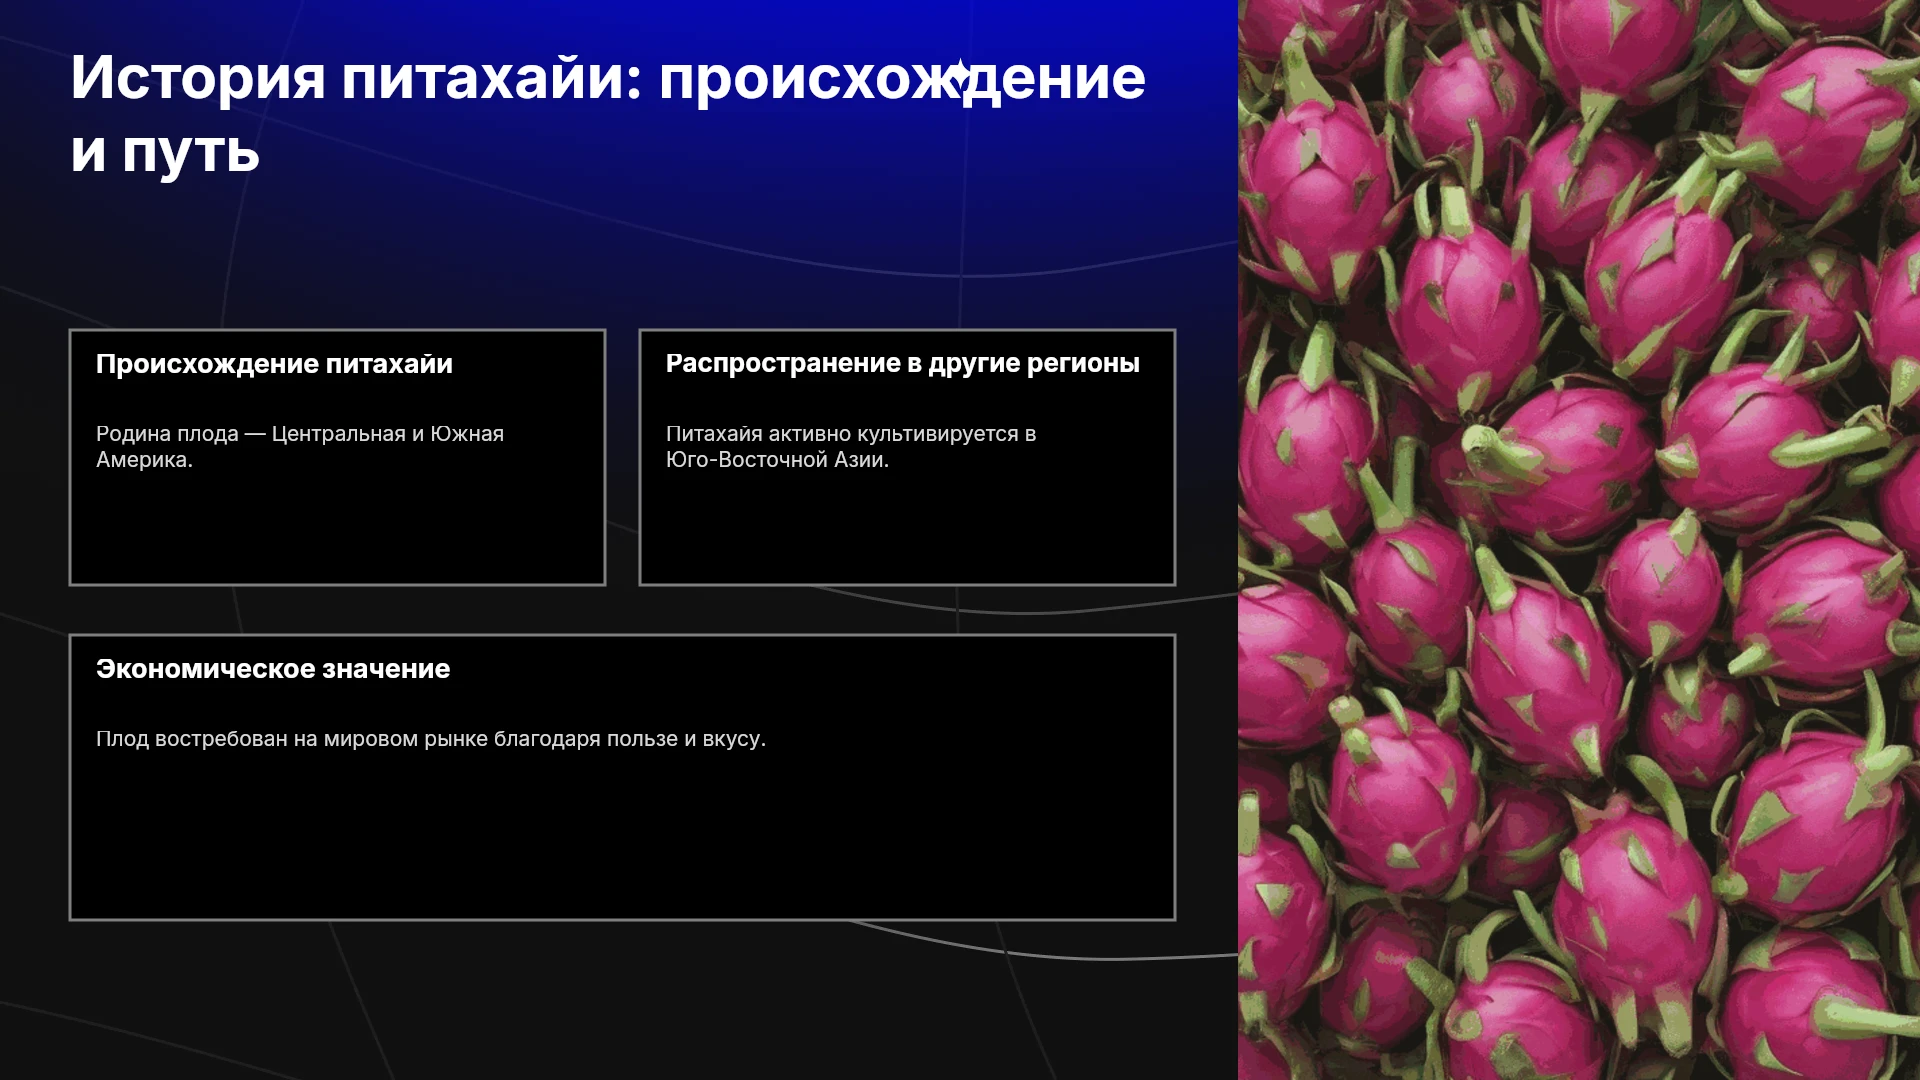Click the empty area of the origin card
The image size is (1920, 1080).
pyautogui.click(x=337, y=528)
